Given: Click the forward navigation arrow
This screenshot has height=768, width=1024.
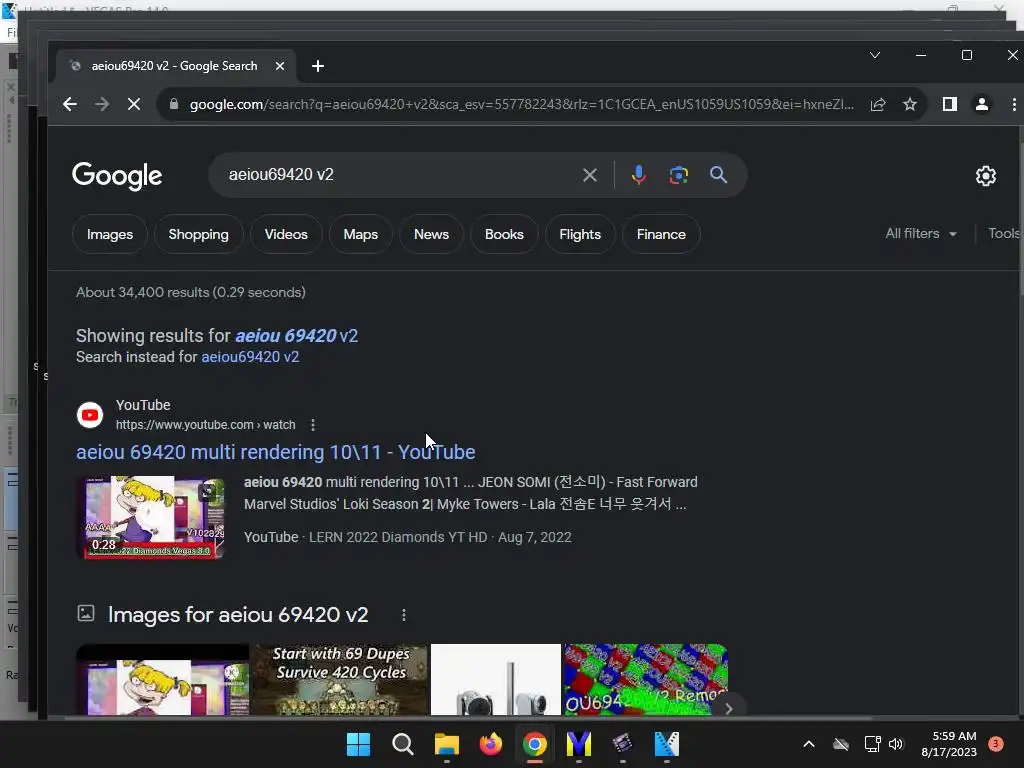Looking at the screenshot, I should tap(102, 104).
